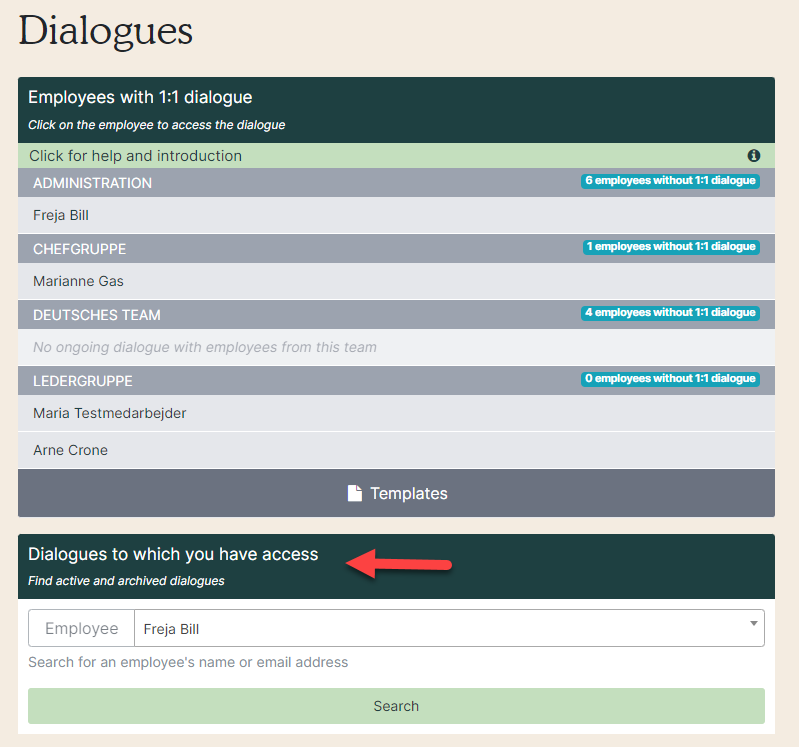Open Maria Testmedarbejder's dialogue
Screen dimensions: 799x747
[109, 413]
